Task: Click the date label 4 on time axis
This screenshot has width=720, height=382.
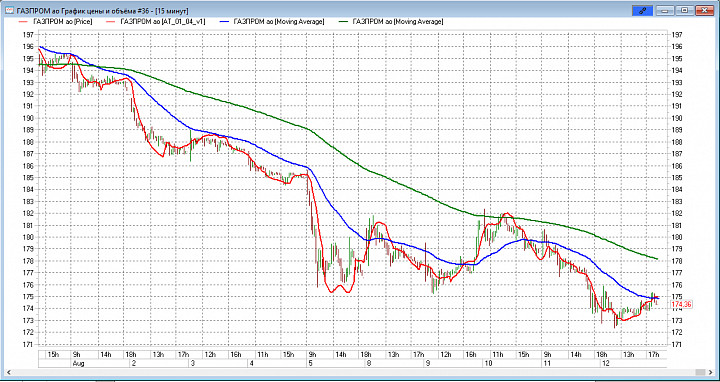Action: click(x=251, y=363)
